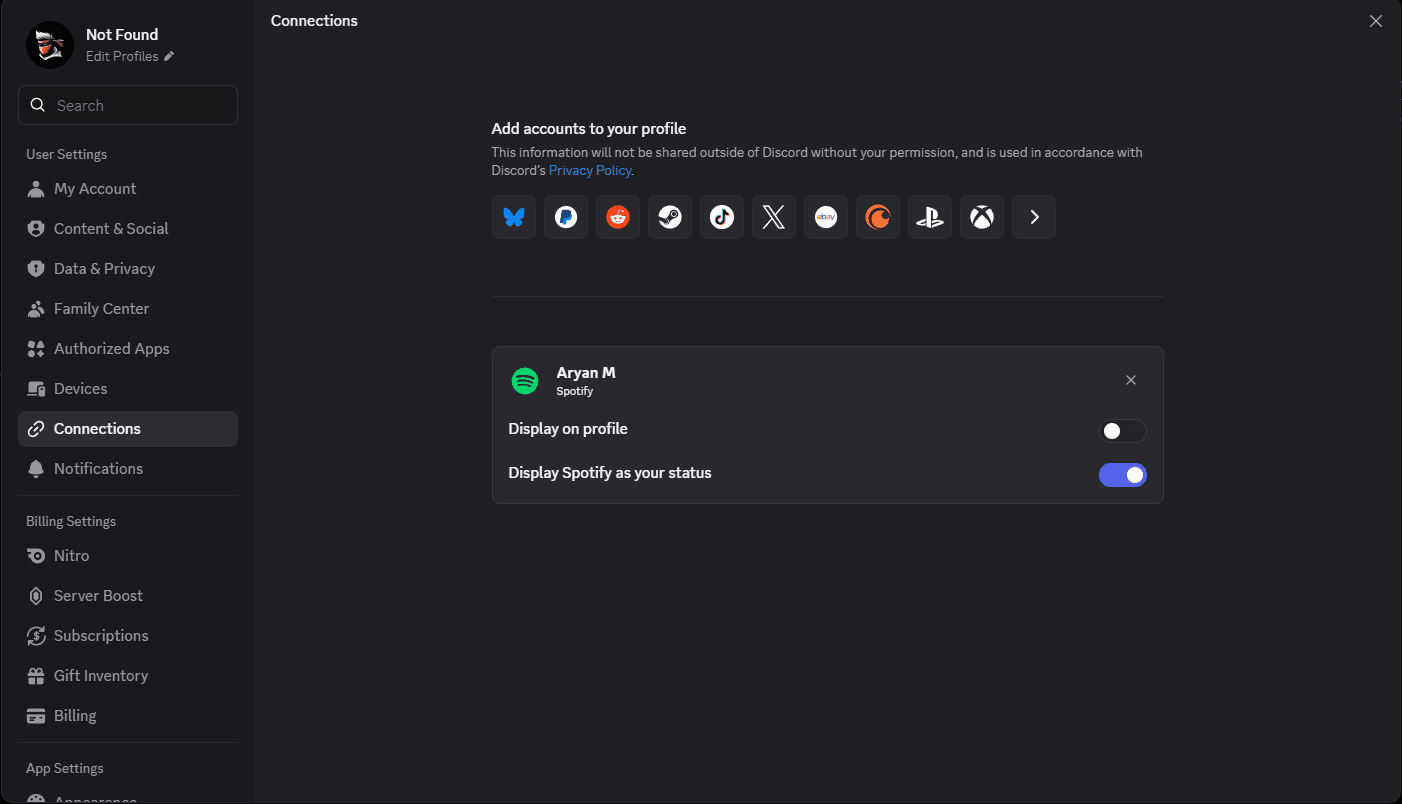
Task: Link your PlayStation Network account
Action: pyautogui.click(x=930, y=217)
